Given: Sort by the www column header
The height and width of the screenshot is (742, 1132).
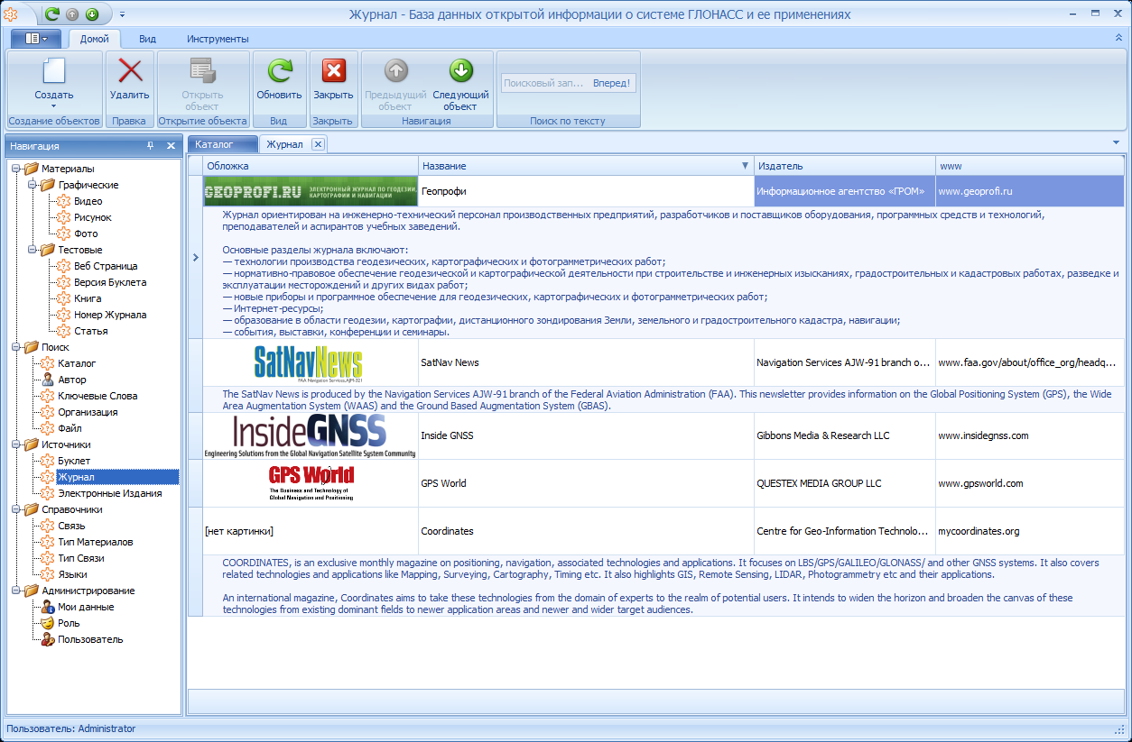Looking at the screenshot, I should tap(1029, 166).
